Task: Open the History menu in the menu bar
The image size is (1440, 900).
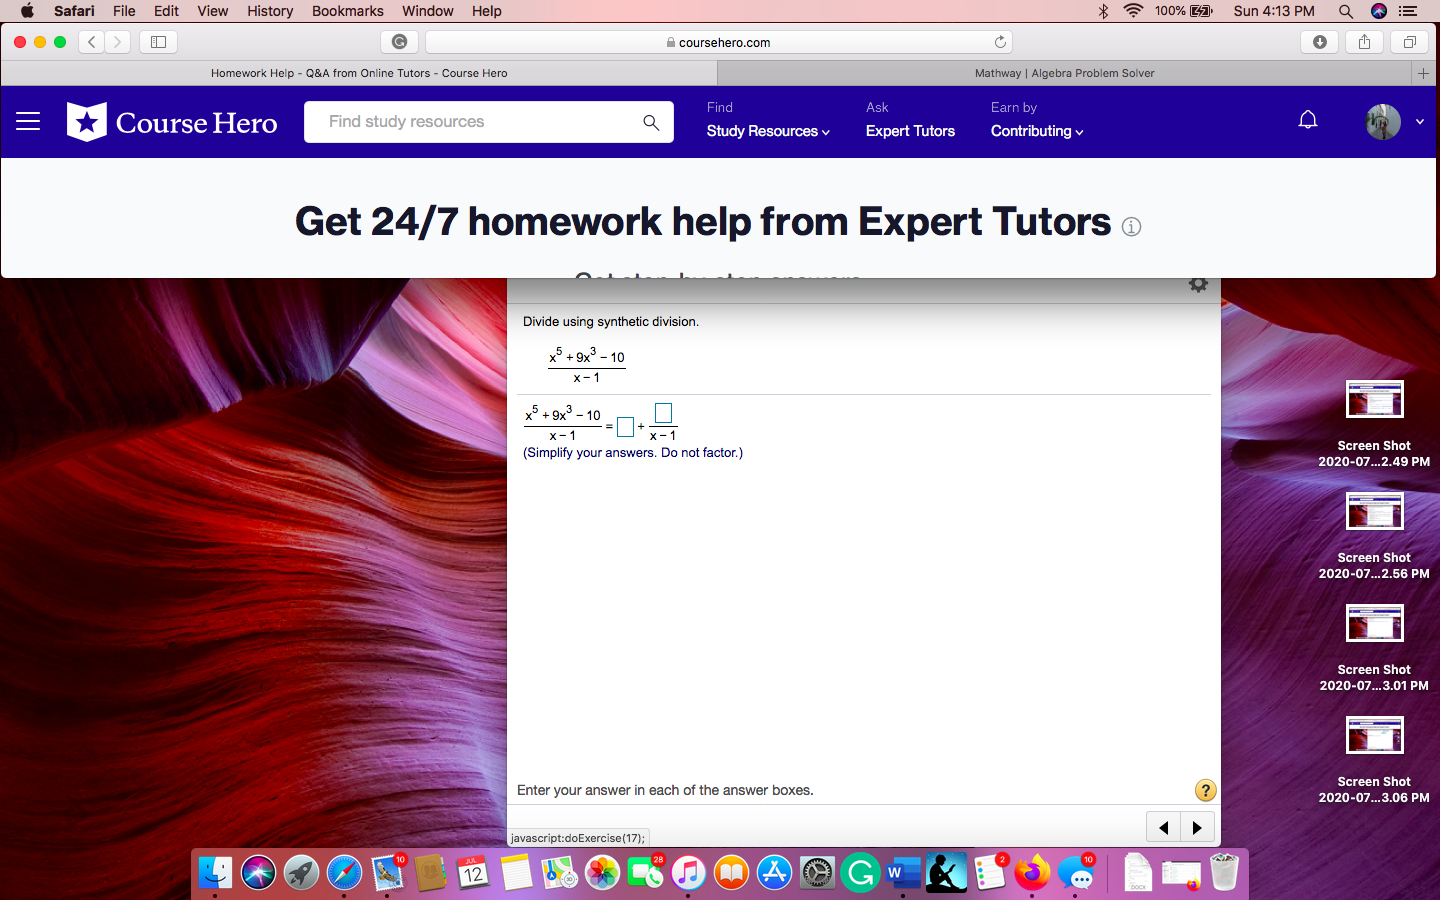Action: coord(269,11)
